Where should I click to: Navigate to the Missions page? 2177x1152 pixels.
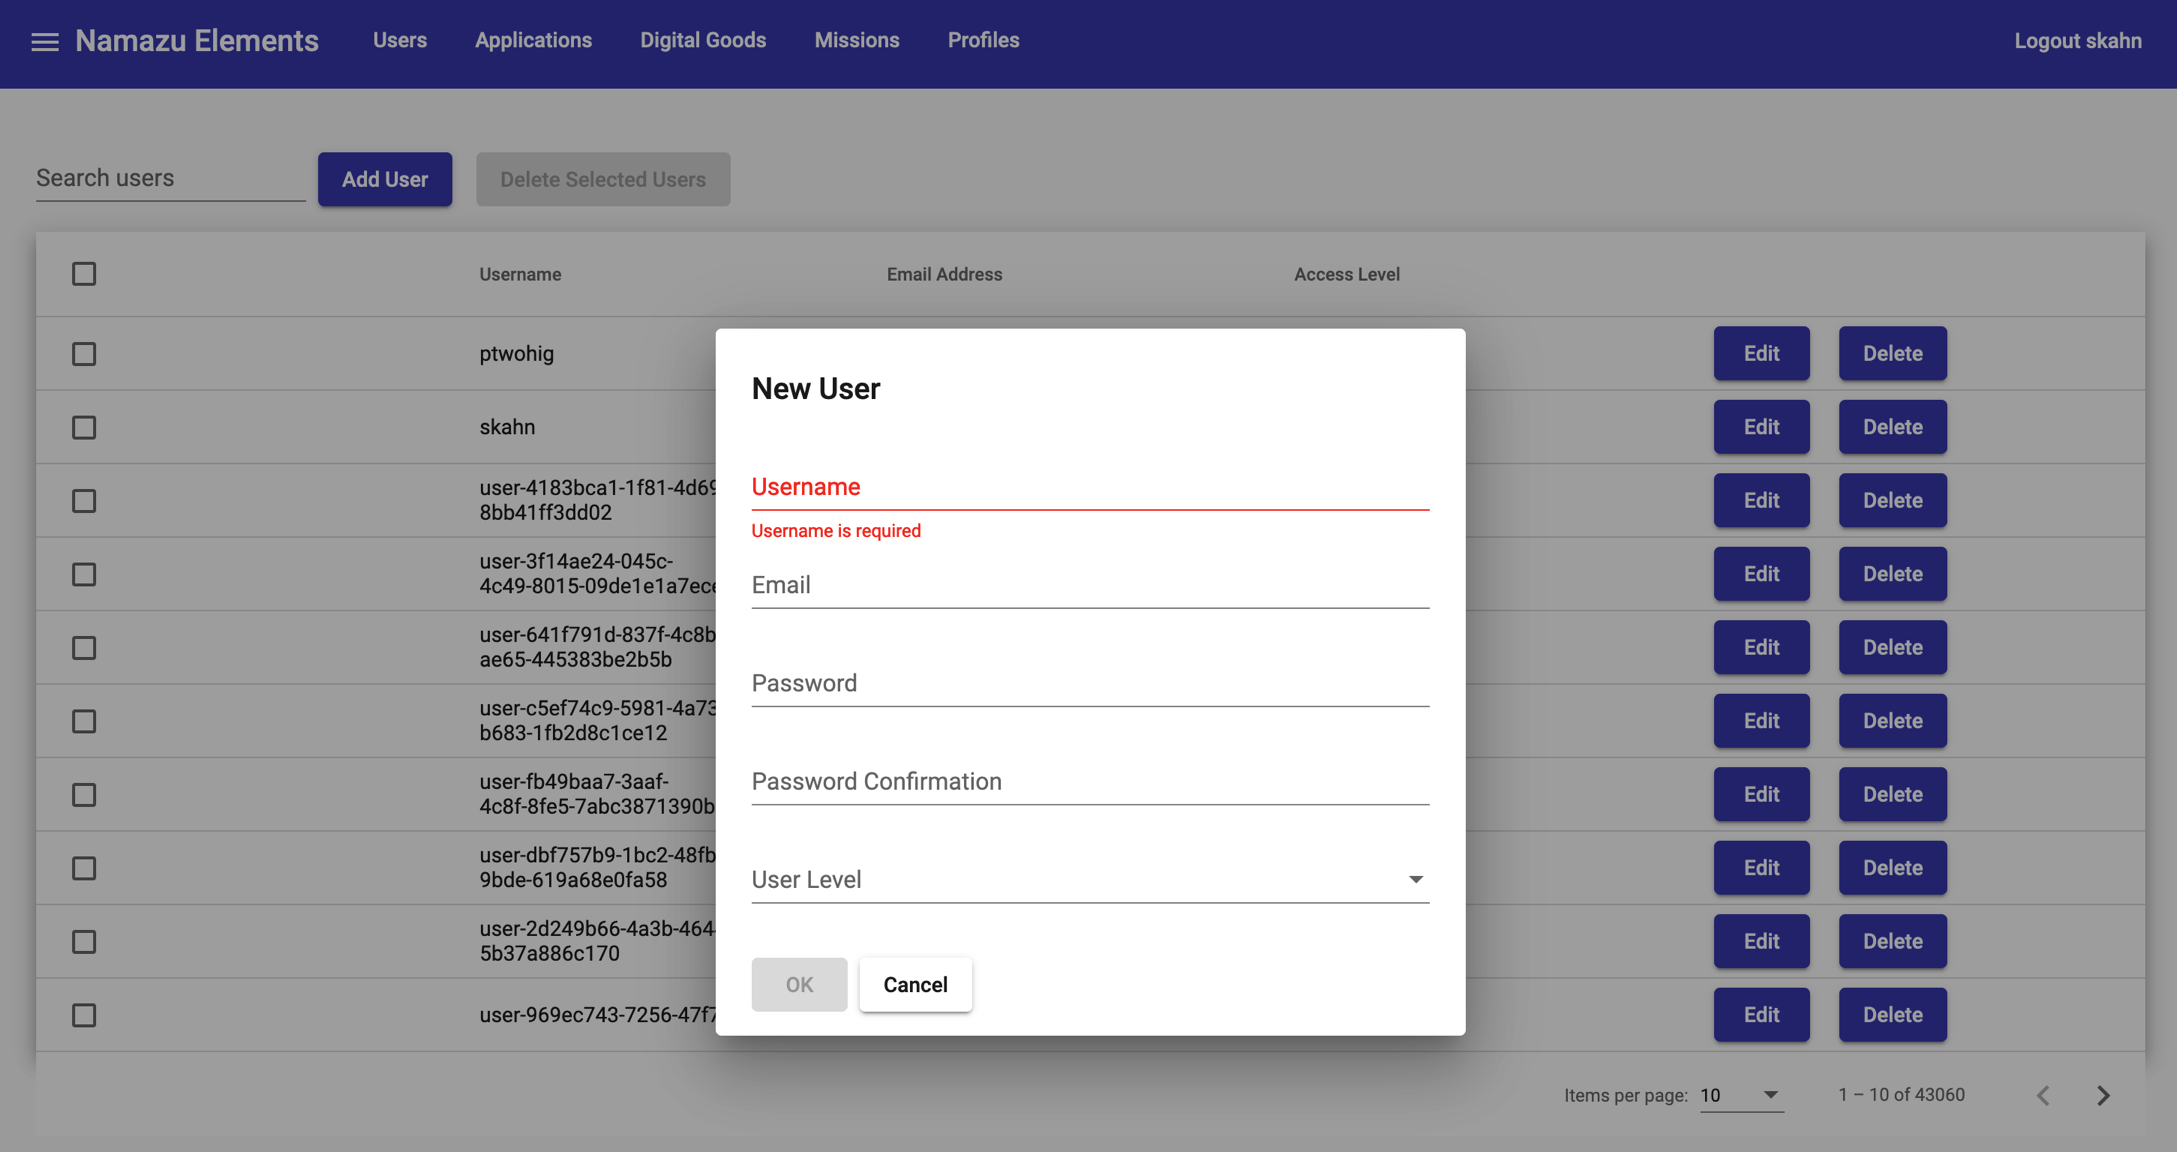pos(857,41)
